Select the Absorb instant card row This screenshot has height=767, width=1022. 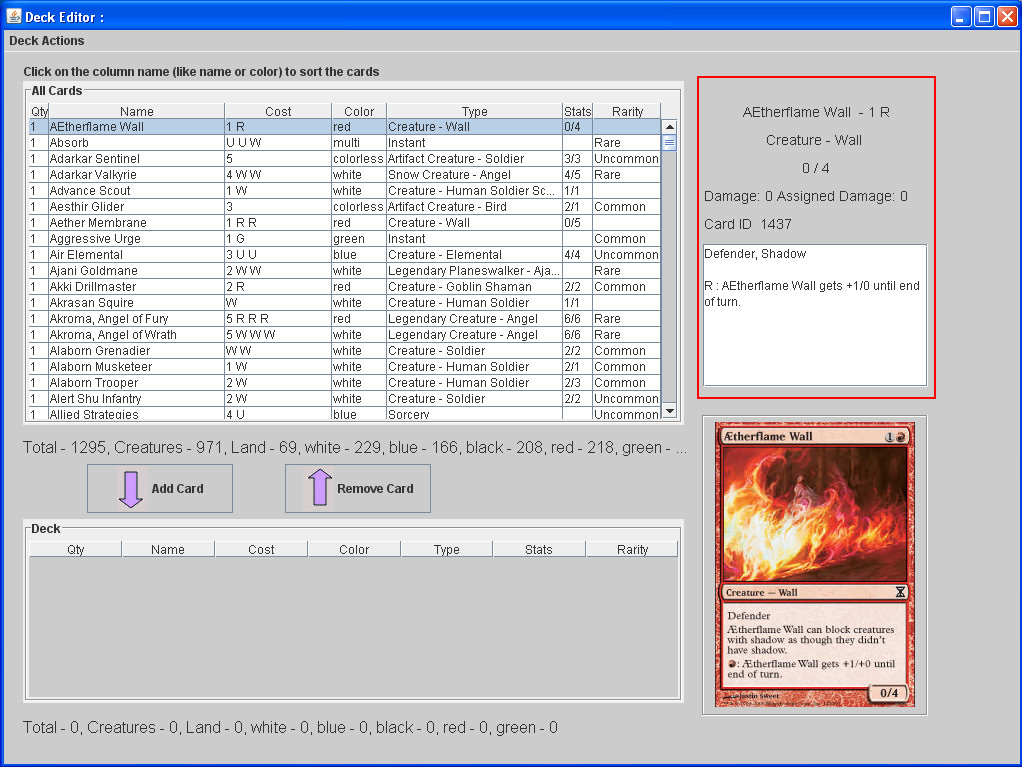[70, 143]
